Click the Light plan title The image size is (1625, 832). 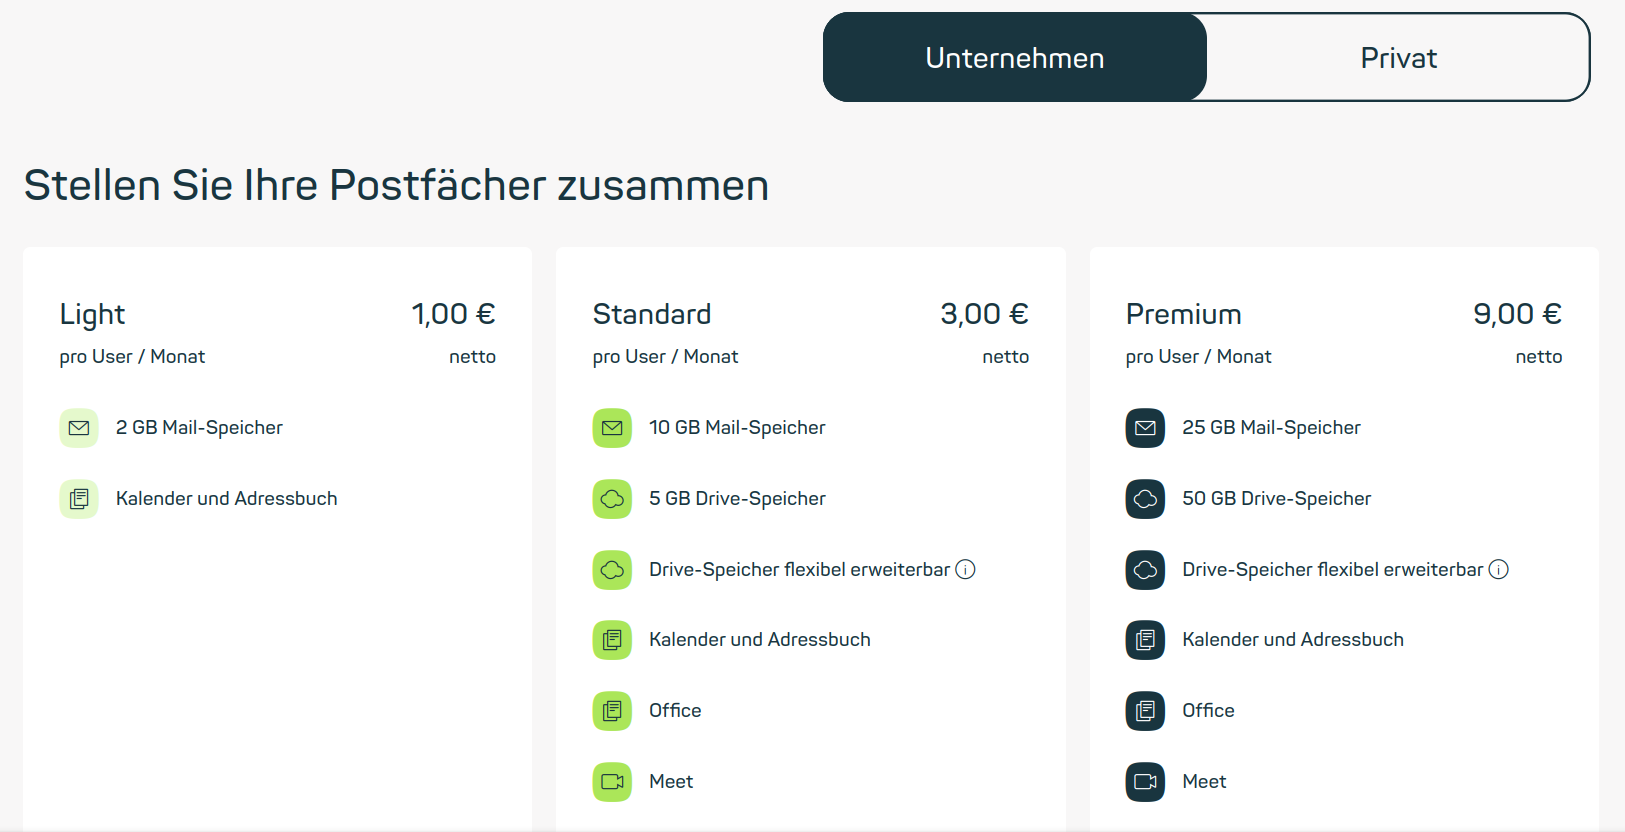(x=92, y=315)
